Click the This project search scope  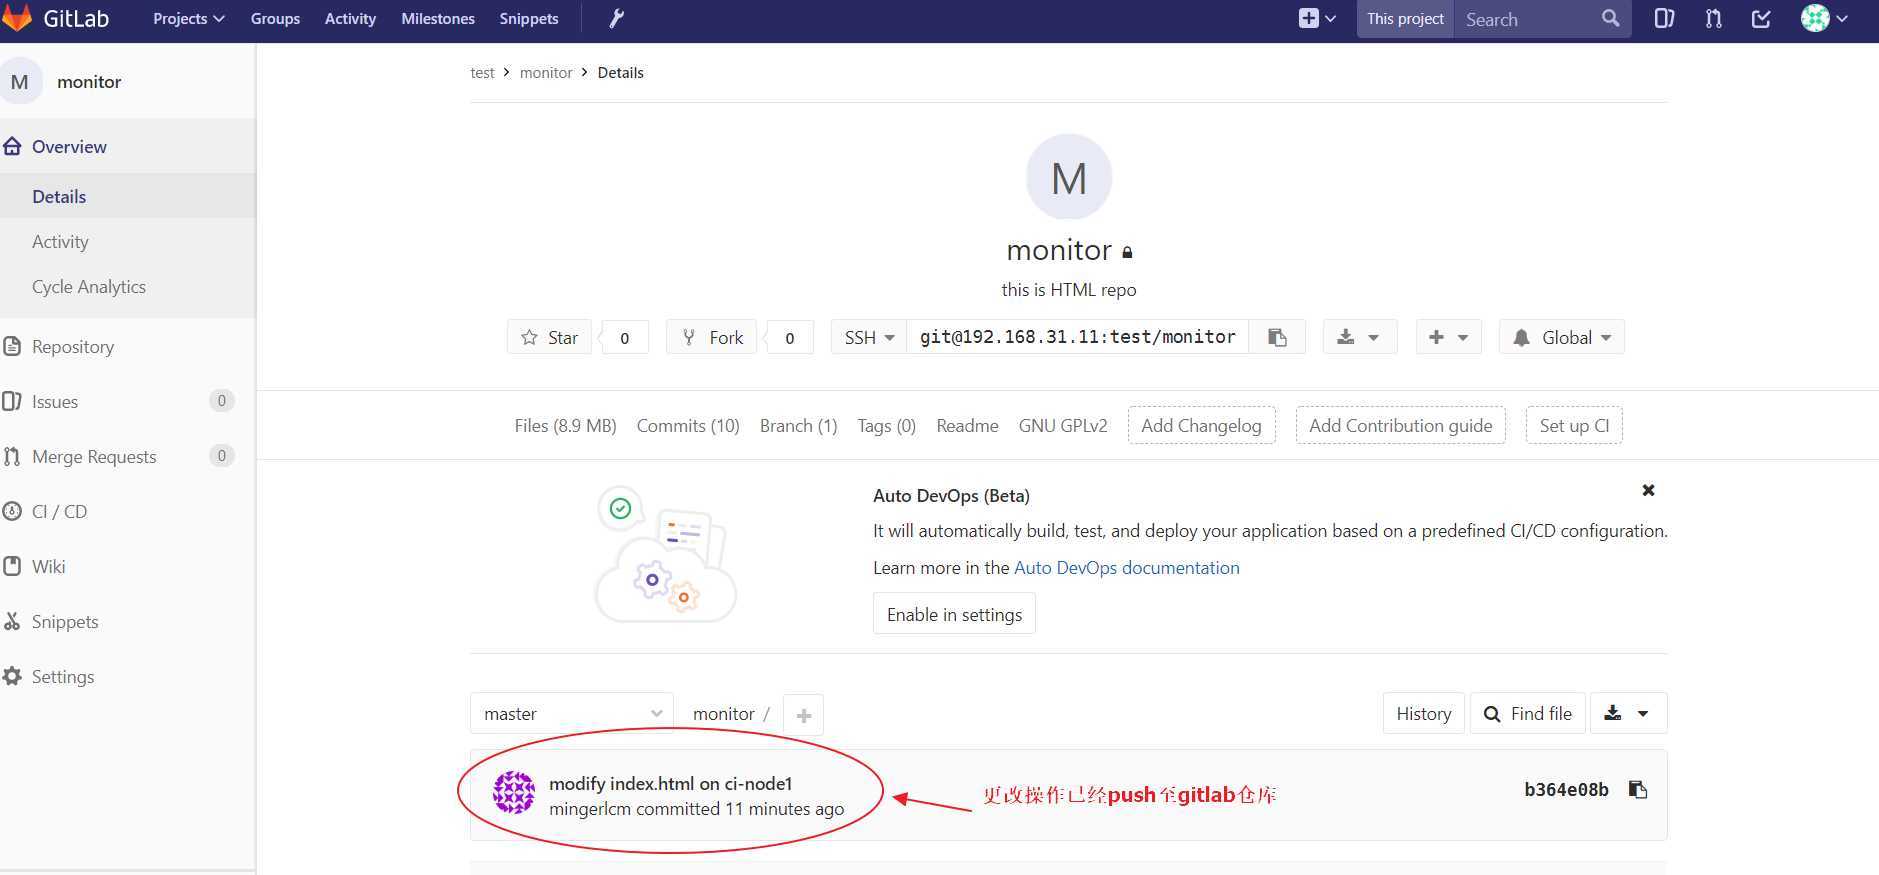click(1405, 19)
